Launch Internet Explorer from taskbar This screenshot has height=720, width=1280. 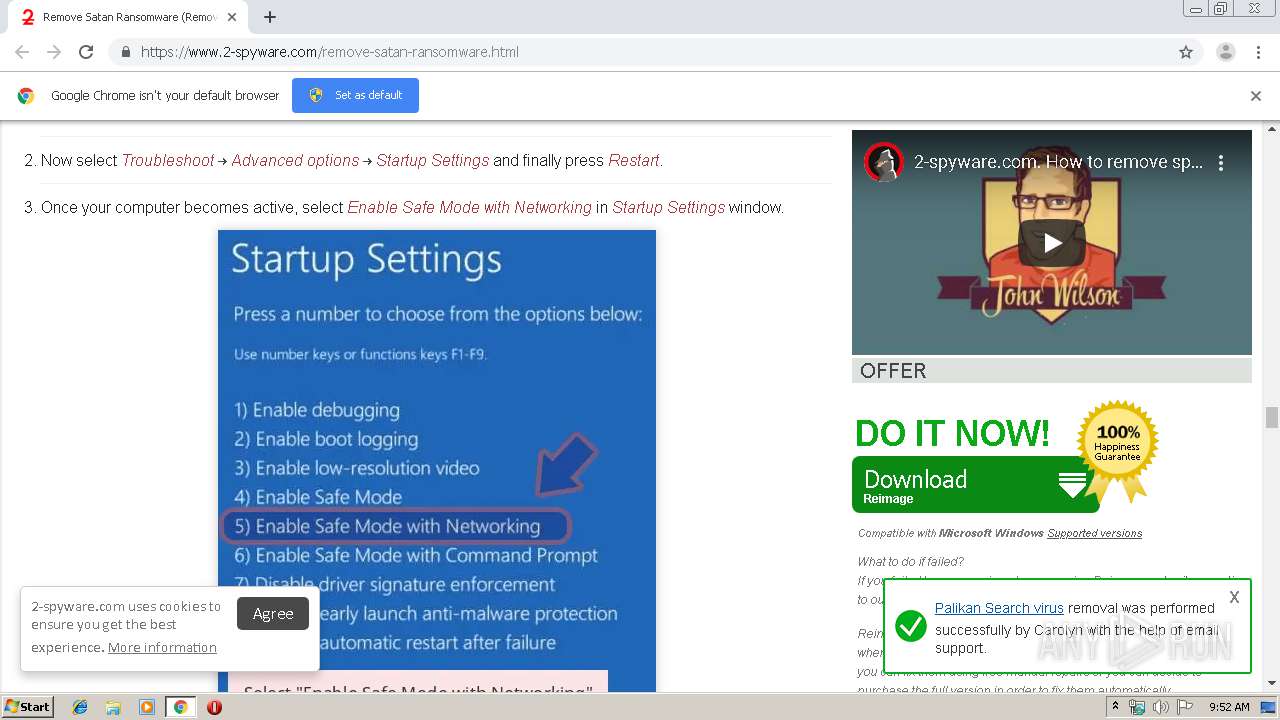tap(80, 707)
